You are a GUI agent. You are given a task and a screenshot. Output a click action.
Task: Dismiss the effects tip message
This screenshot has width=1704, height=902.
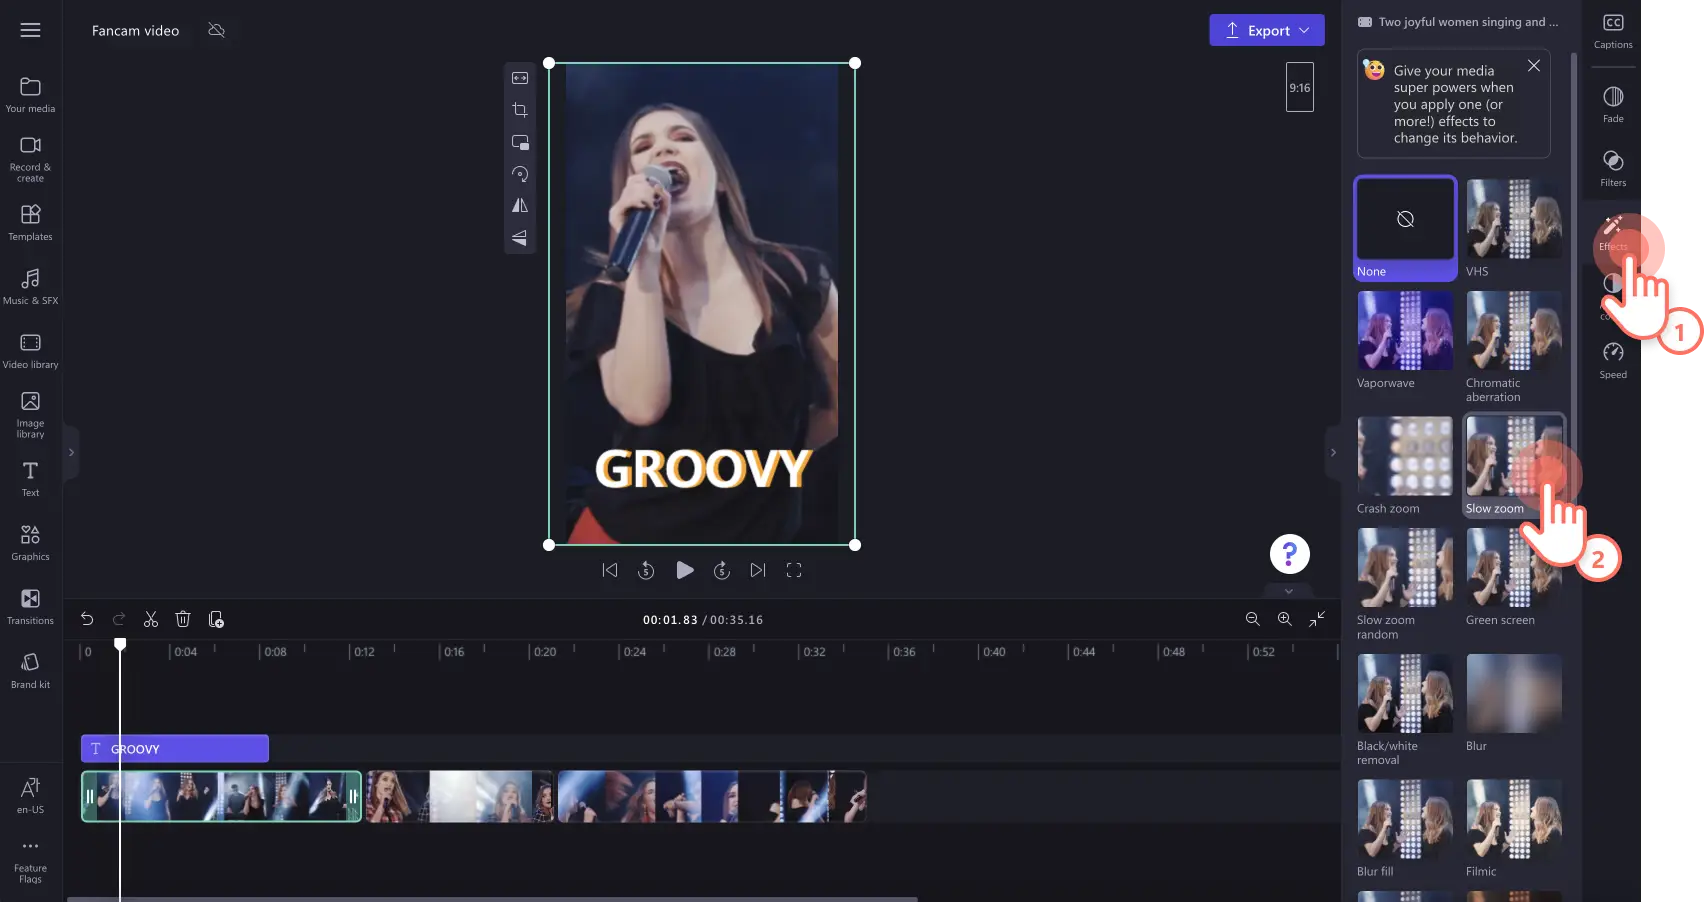(1534, 66)
